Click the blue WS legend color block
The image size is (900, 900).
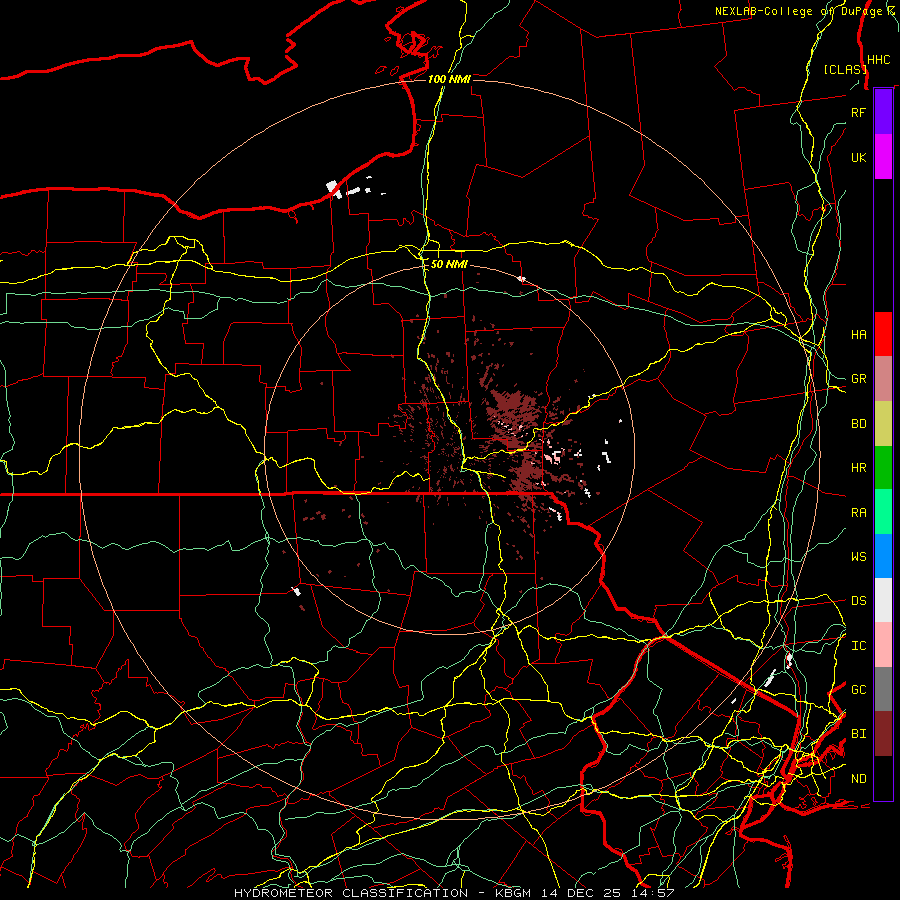tap(883, 556)
